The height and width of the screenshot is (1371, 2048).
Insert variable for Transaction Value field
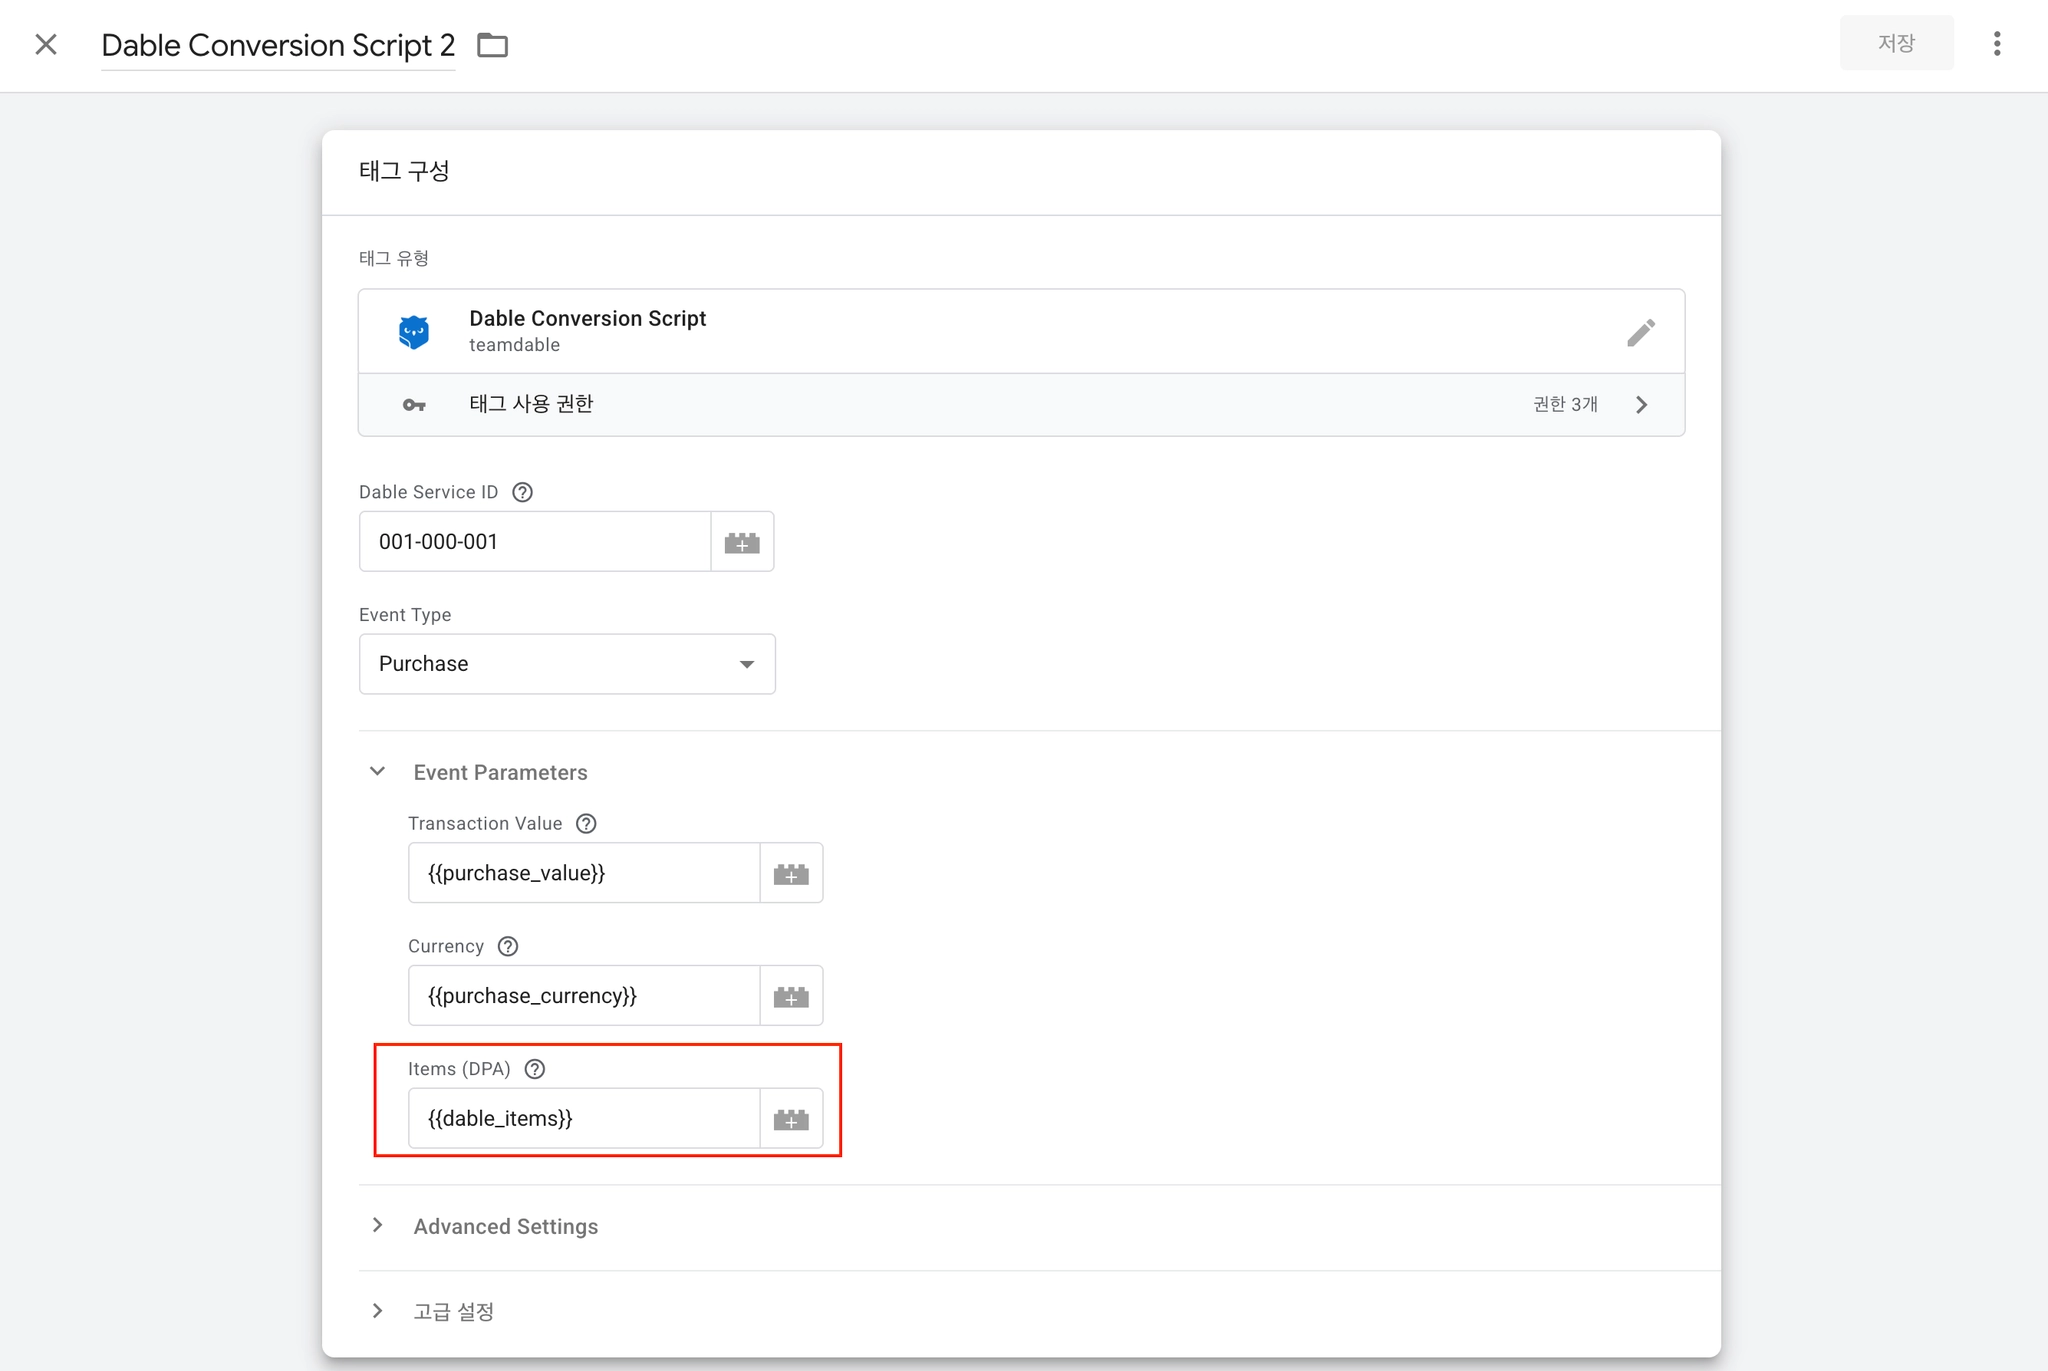point(791,874)
